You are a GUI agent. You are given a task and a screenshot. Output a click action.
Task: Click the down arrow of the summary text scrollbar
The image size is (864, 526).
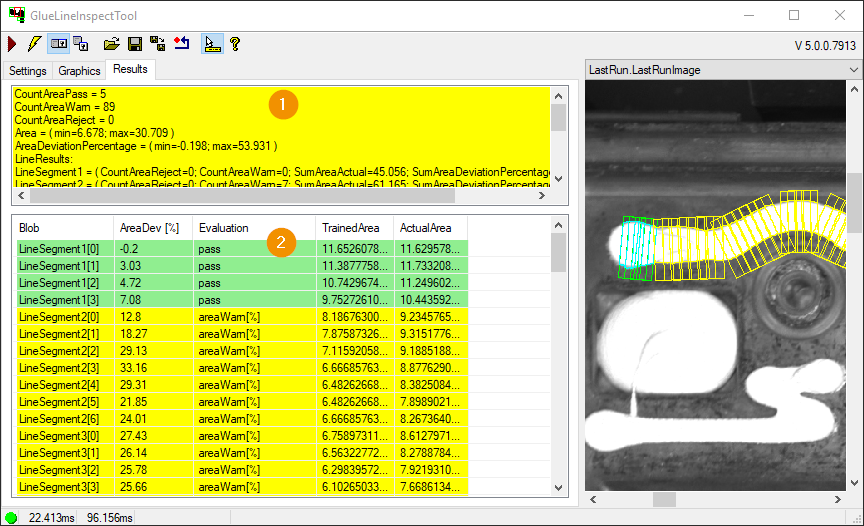558,178
